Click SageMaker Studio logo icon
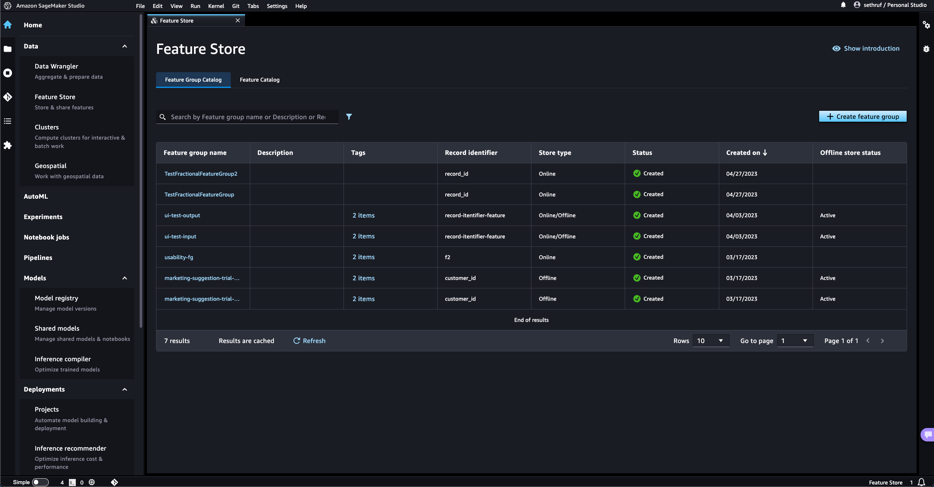This screenshot has height=487, width=934. (x=8, y=5)
